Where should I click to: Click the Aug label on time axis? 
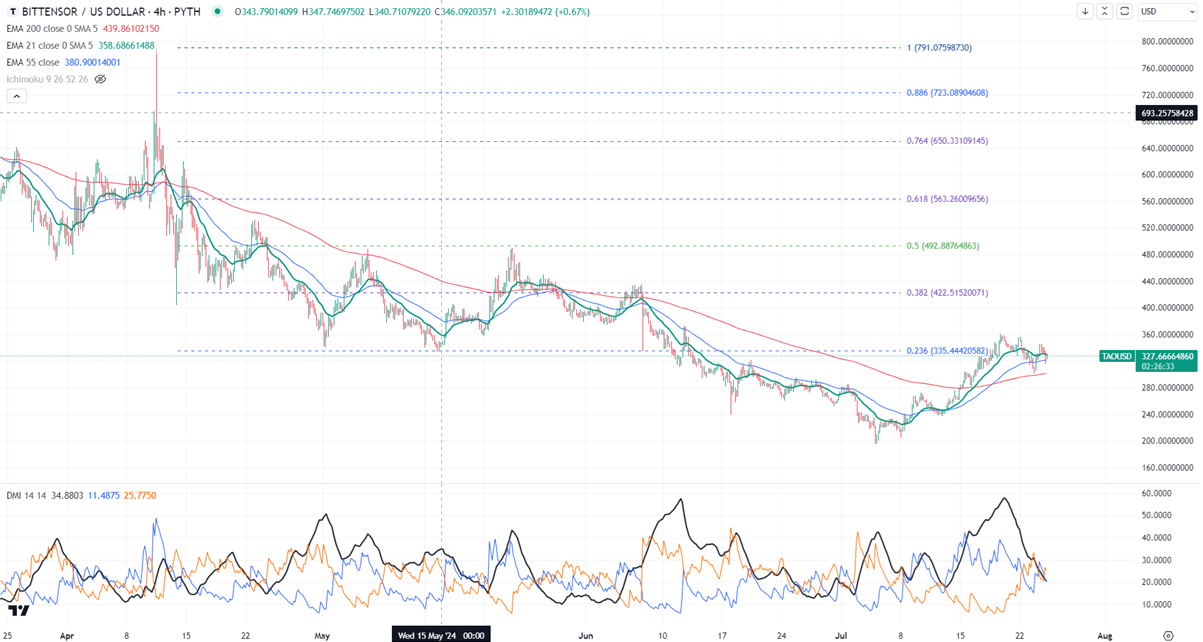coord(1104,634)
